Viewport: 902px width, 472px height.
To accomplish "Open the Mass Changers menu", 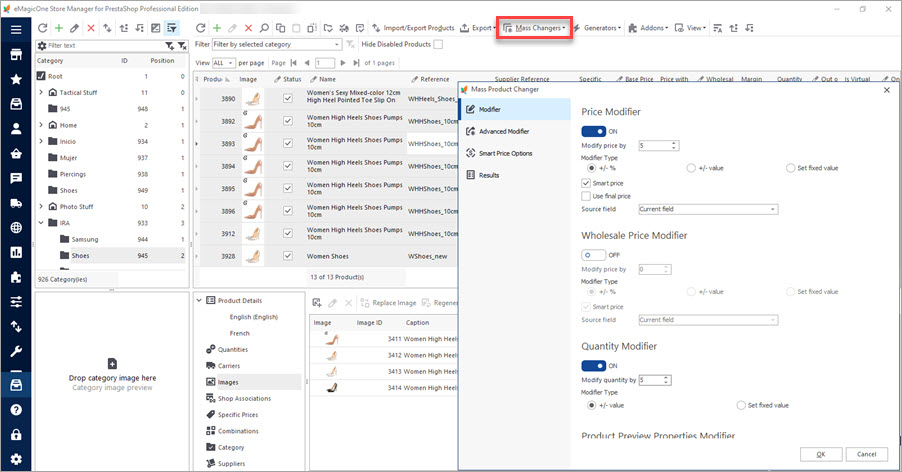I will coord(534,28).
